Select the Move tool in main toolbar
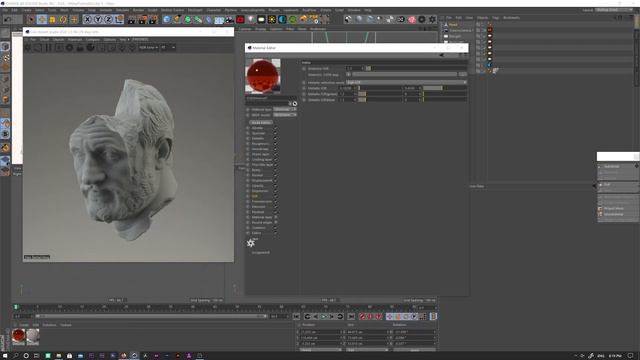 point(42,19)
